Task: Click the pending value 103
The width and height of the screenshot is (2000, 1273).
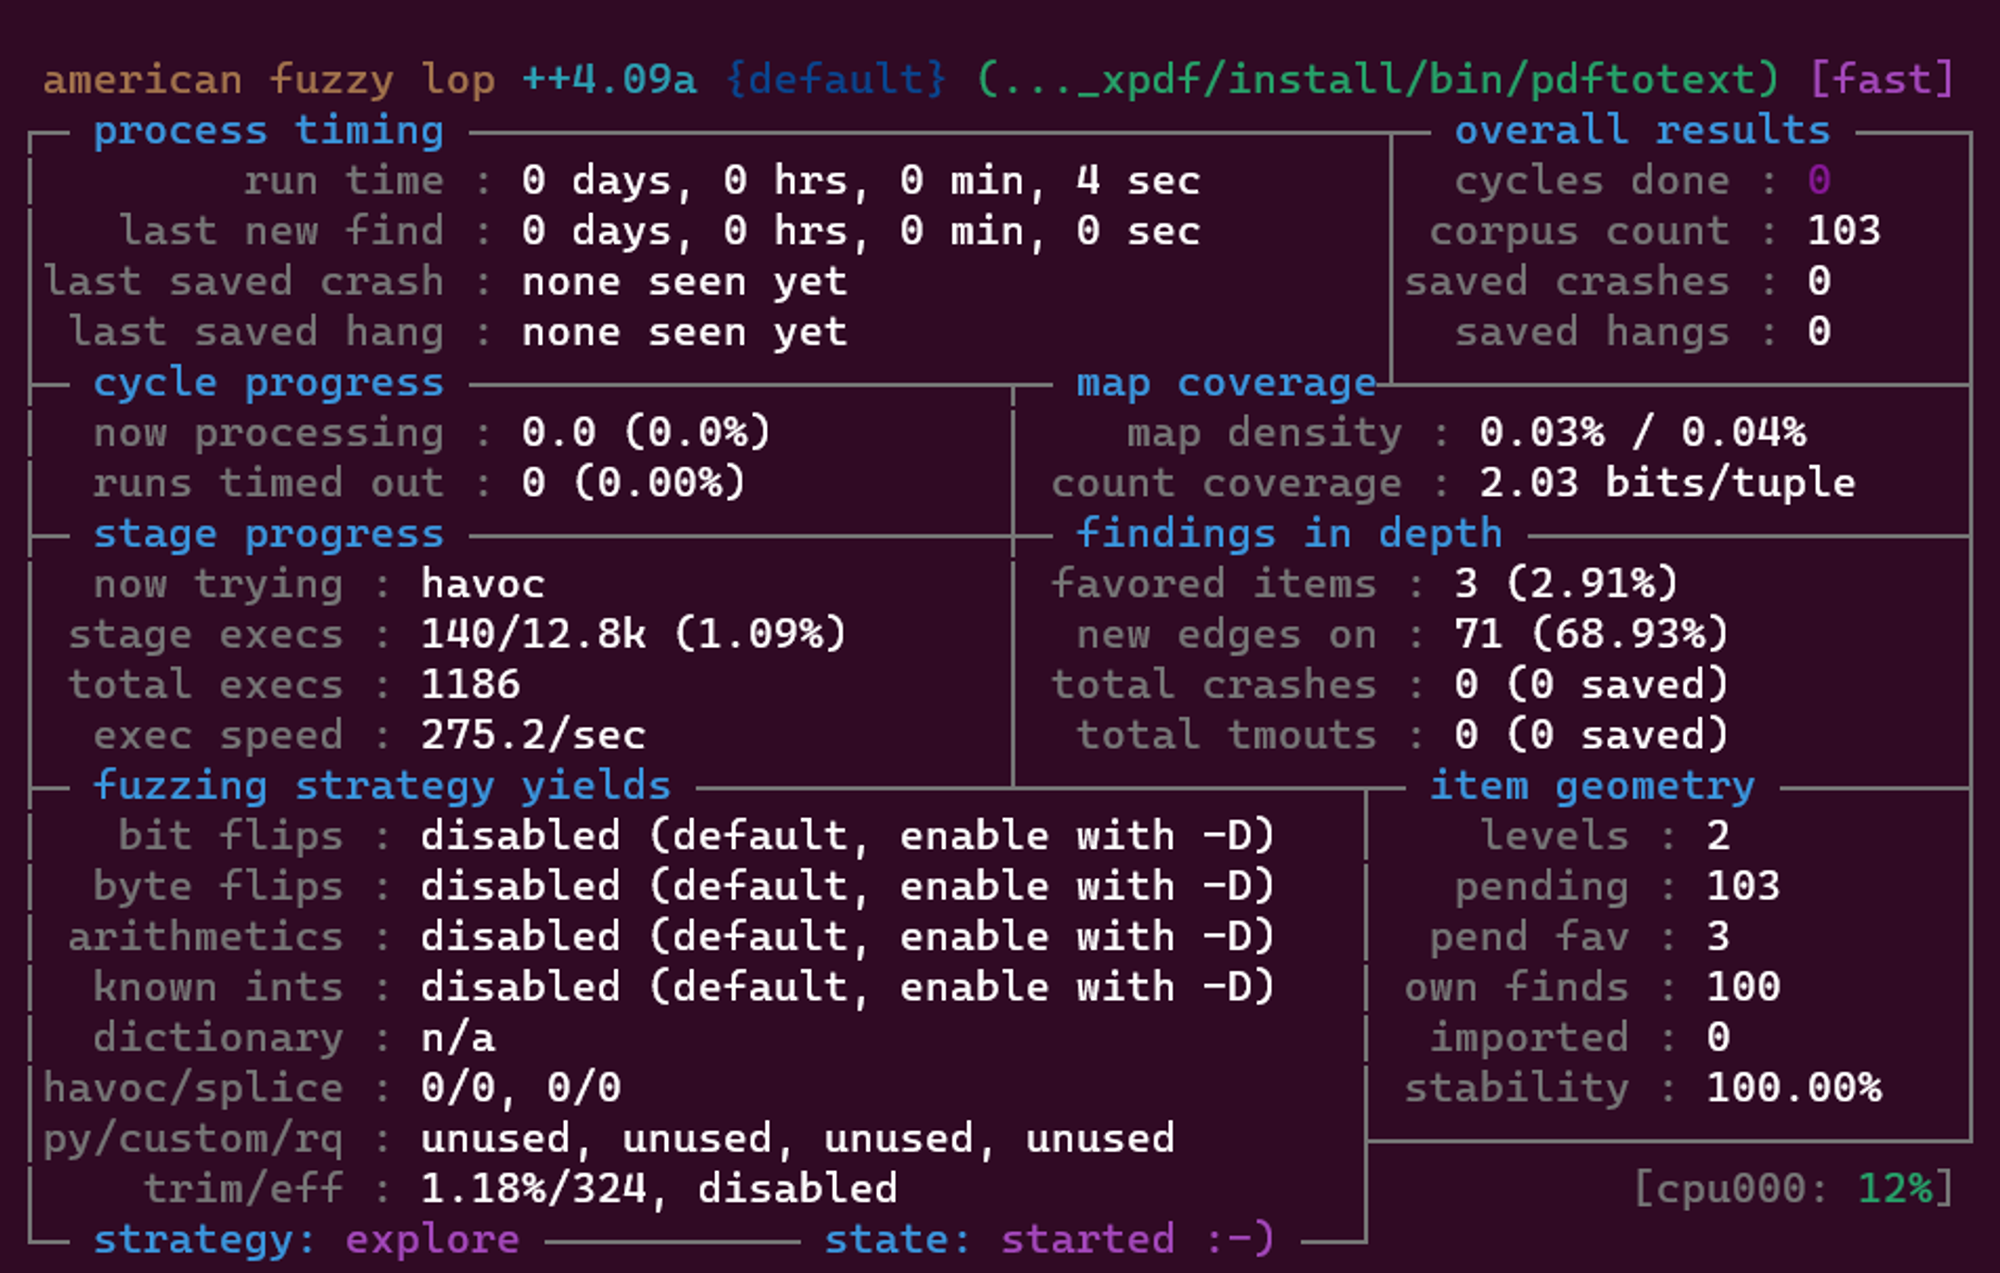Action: pos(1743,887)
